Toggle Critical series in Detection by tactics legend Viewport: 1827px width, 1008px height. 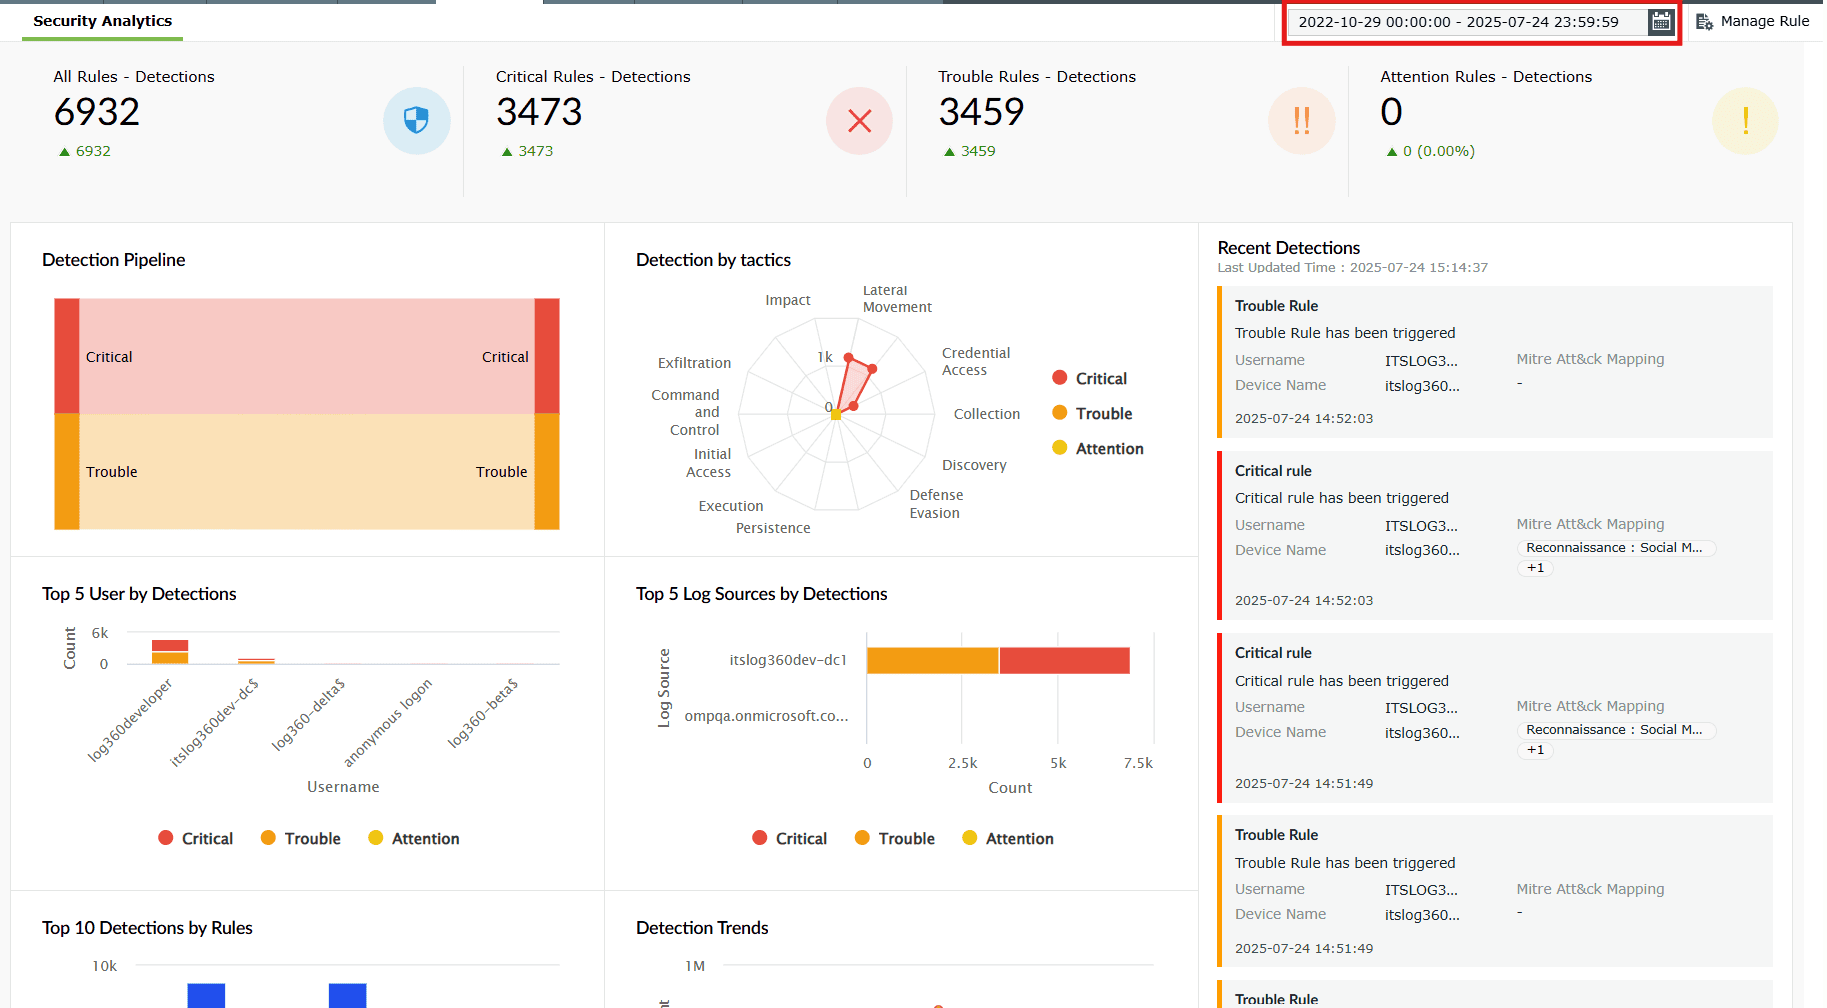[x=1089, y=378]
